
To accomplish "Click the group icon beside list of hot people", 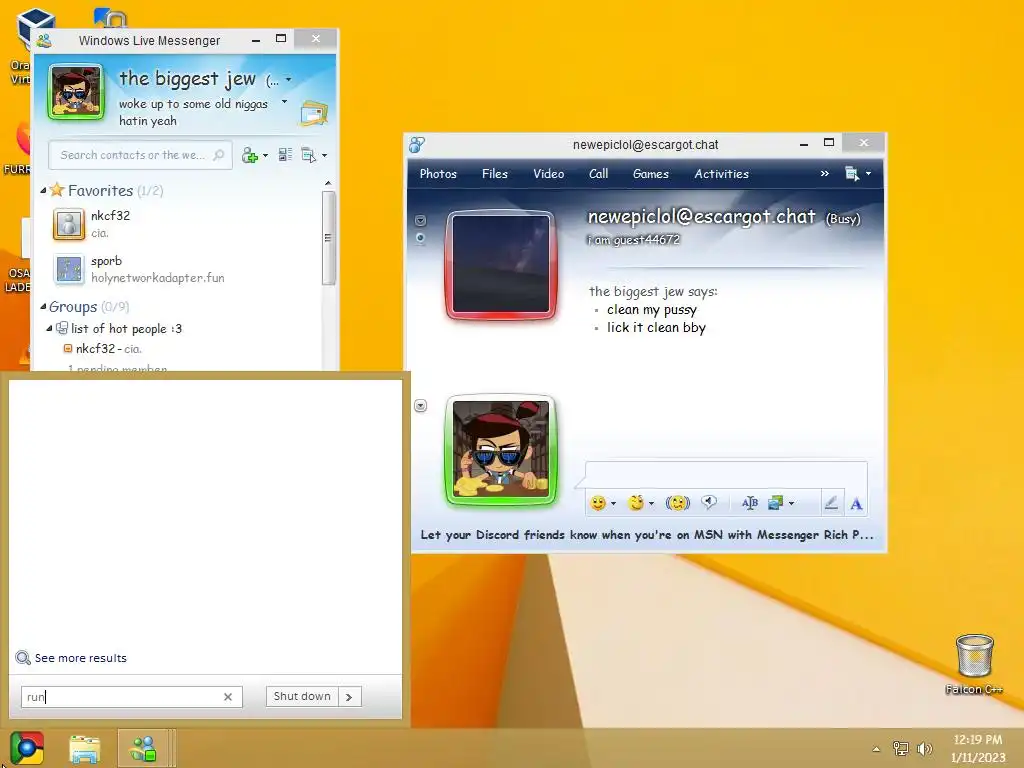I will [62, 328].
